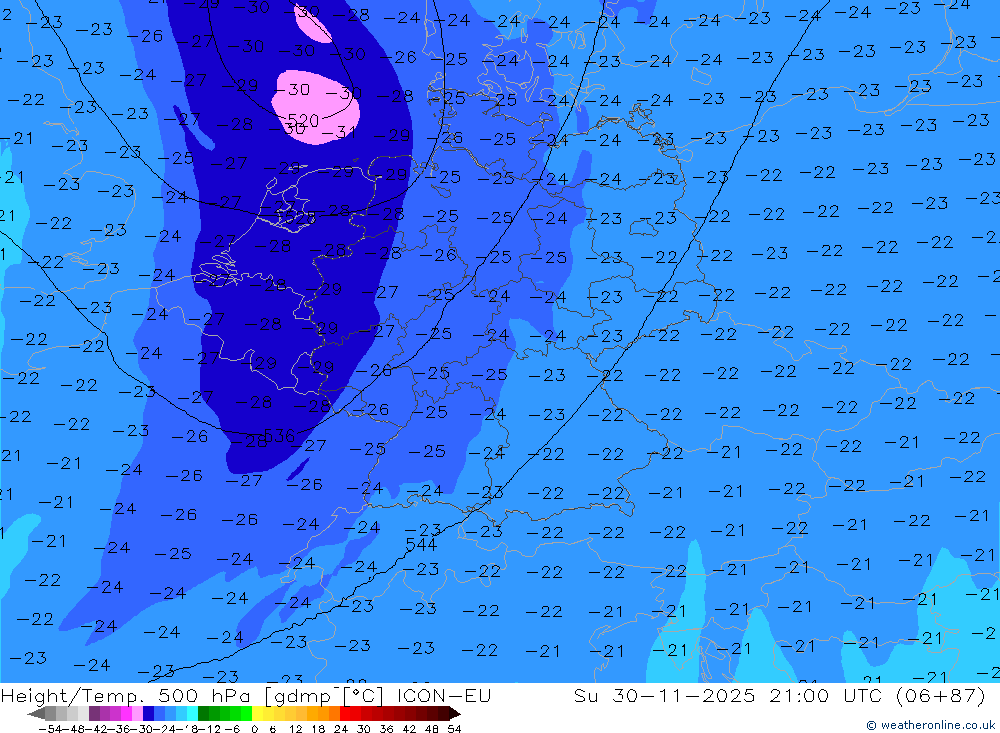Screen dimensions: 1000x733
Task: Click the yellow legend swatch above 0
Action: tap(257, 713)
